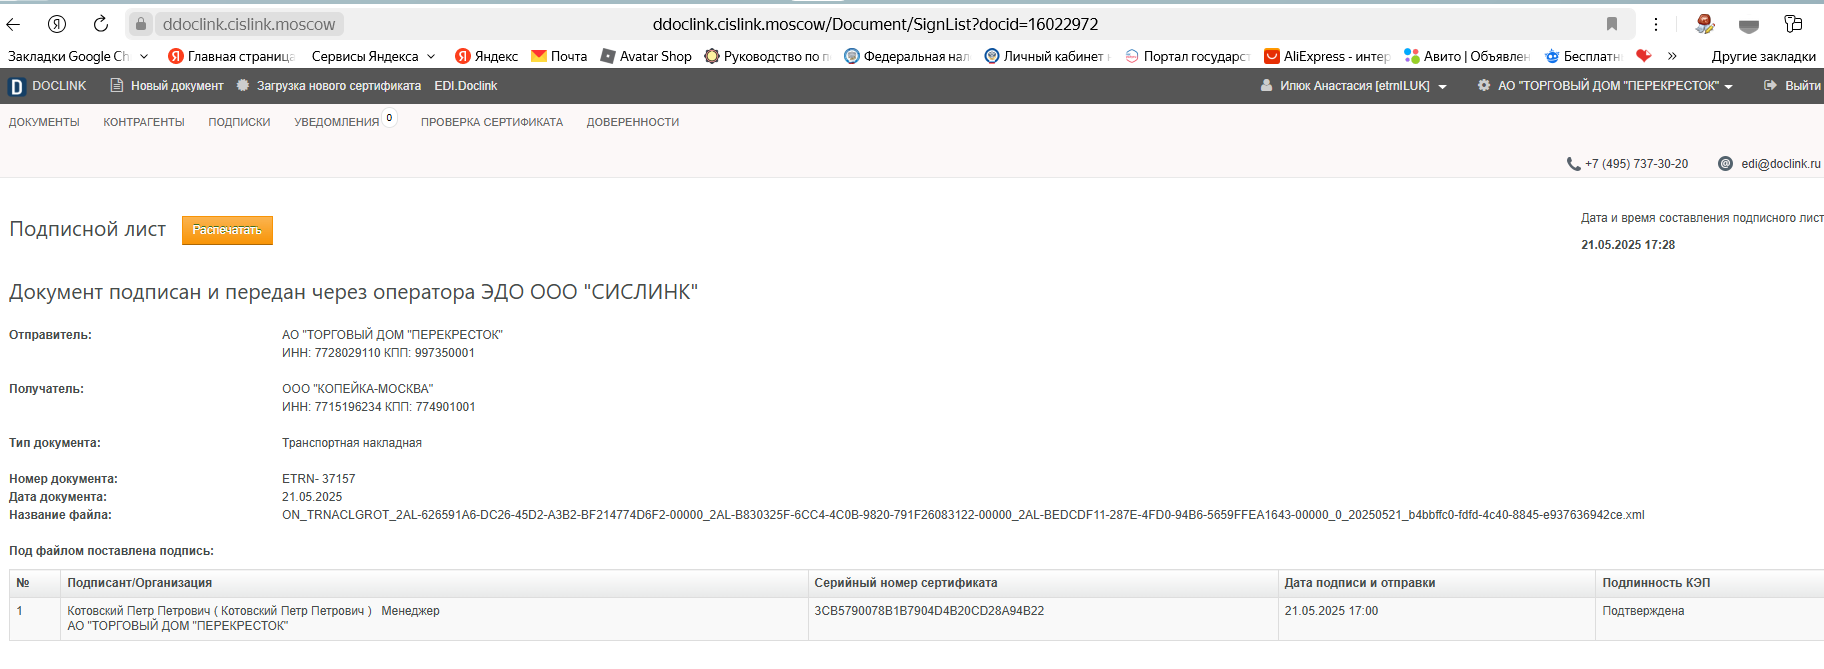Expand the Илюк Анастасия user dropdown
Screen dimensions: 1824x669
pos(1442,87)
